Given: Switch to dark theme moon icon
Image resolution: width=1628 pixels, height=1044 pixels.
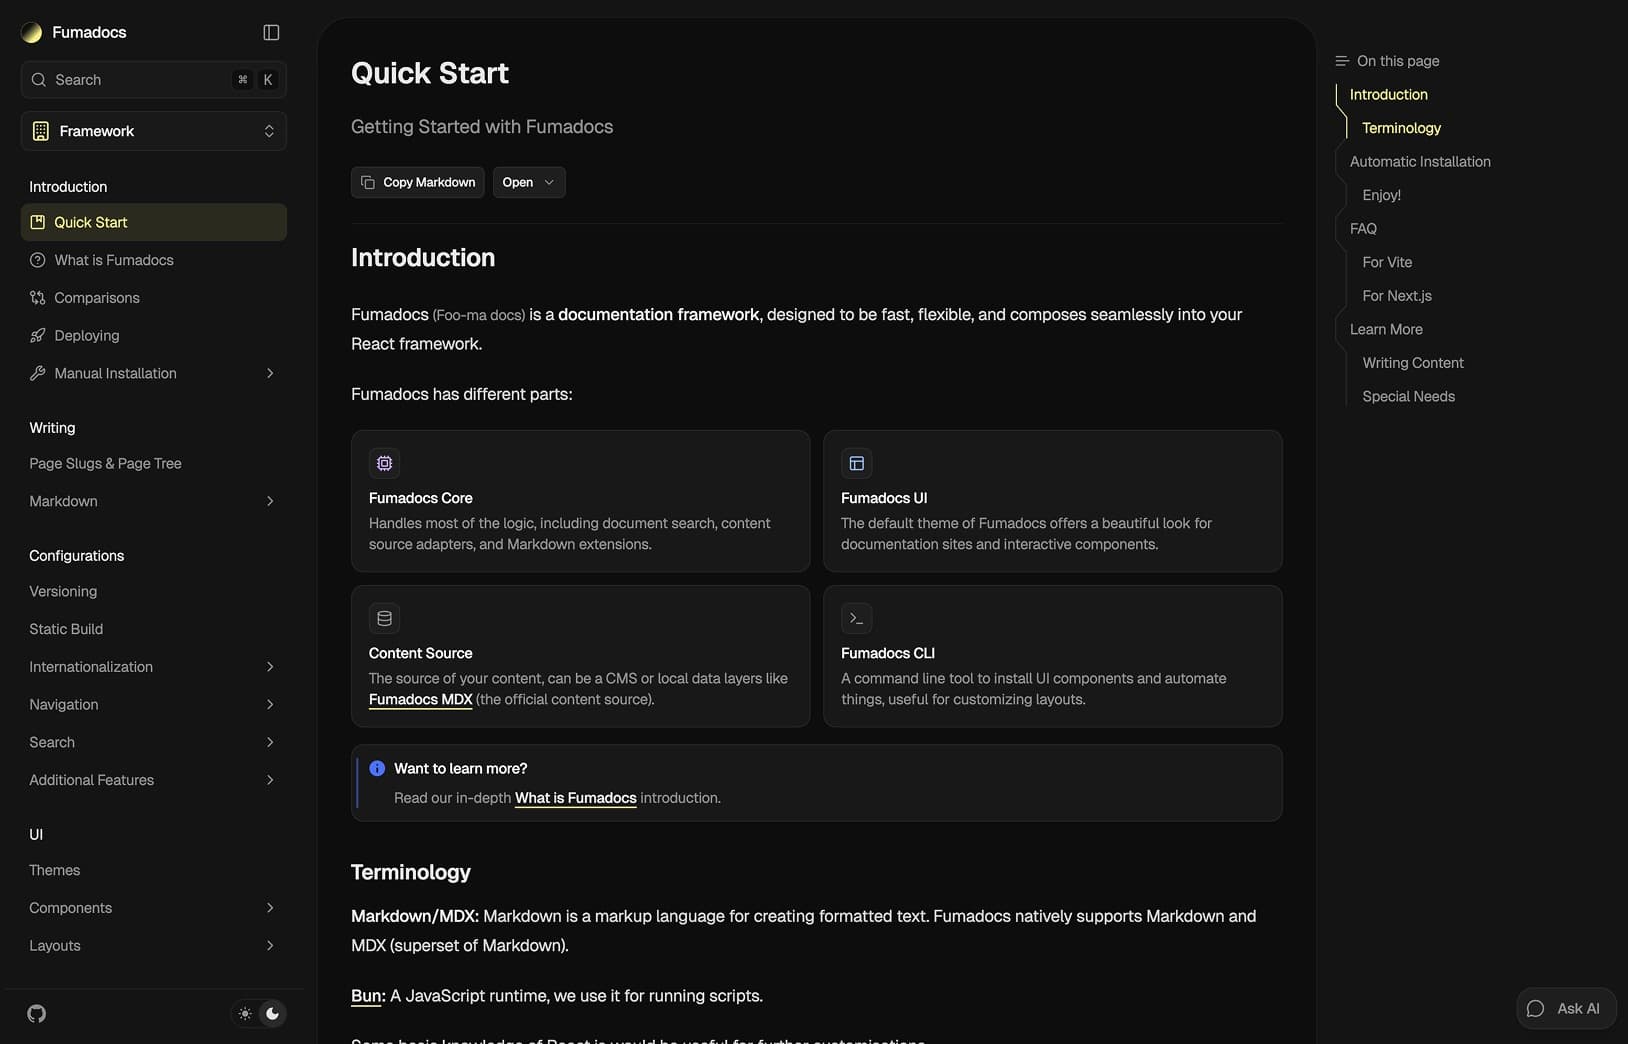Looking at the screenshot, I should 272,1014.
